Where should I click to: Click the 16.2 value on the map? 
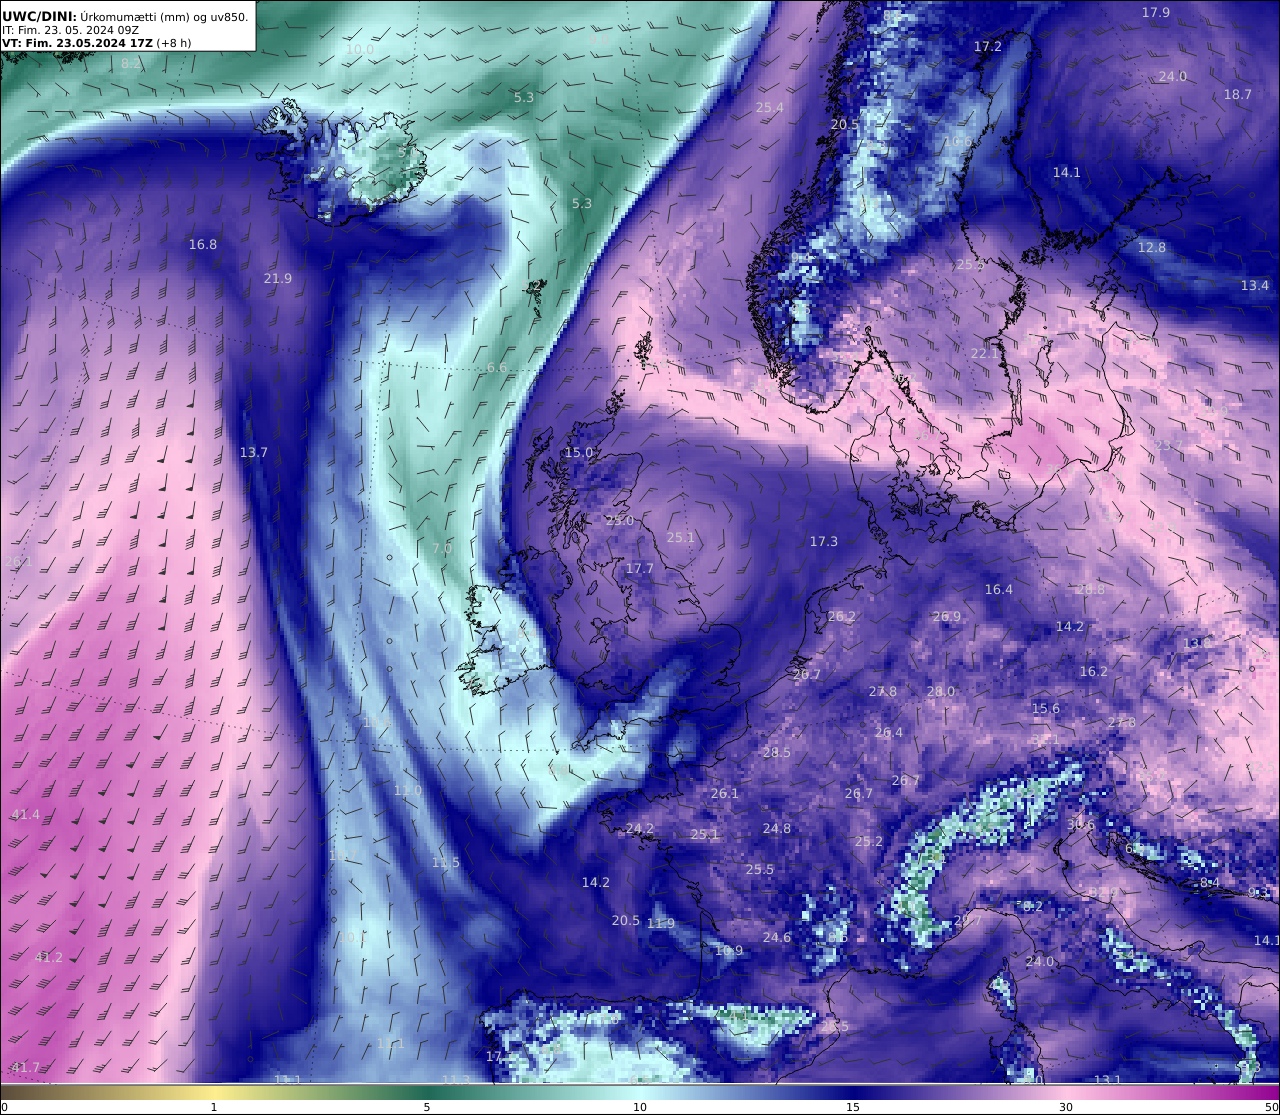(1094, 671)
